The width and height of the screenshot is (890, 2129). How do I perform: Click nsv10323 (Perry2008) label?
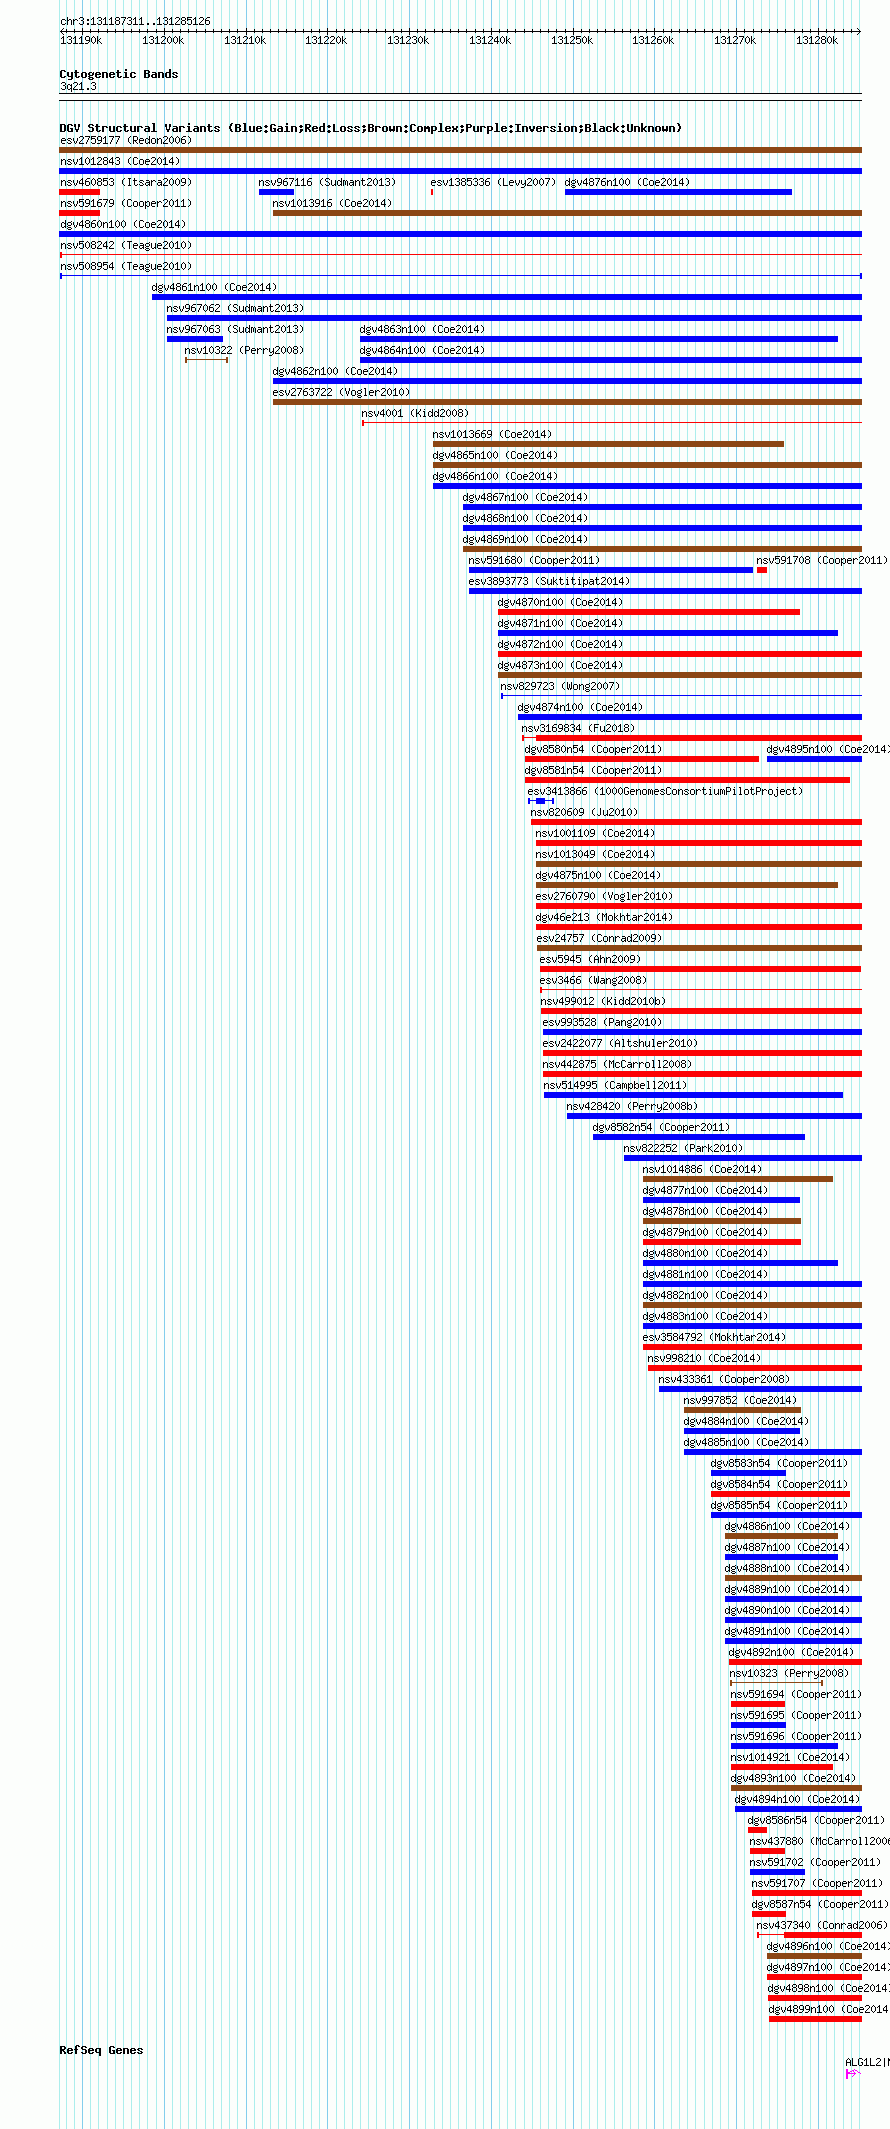click(789, 1673)
